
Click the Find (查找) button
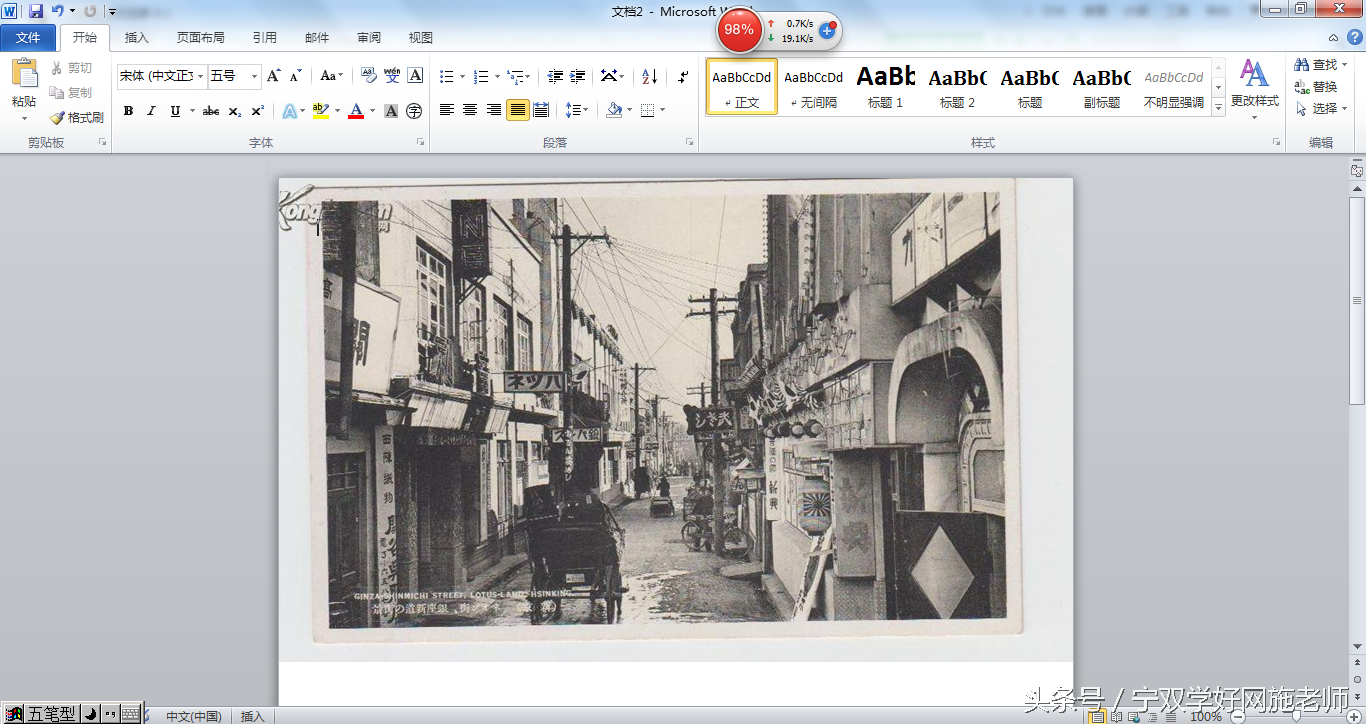[1320, 65]
